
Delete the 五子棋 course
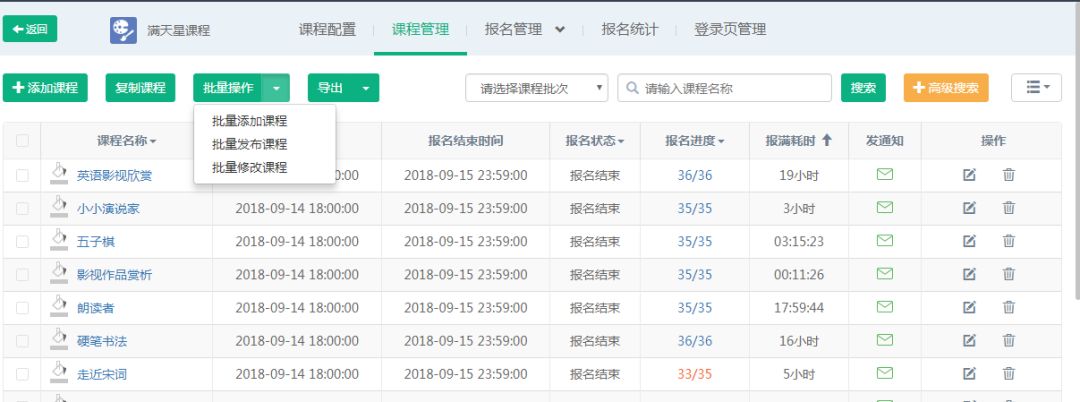tap(1008, 241)
